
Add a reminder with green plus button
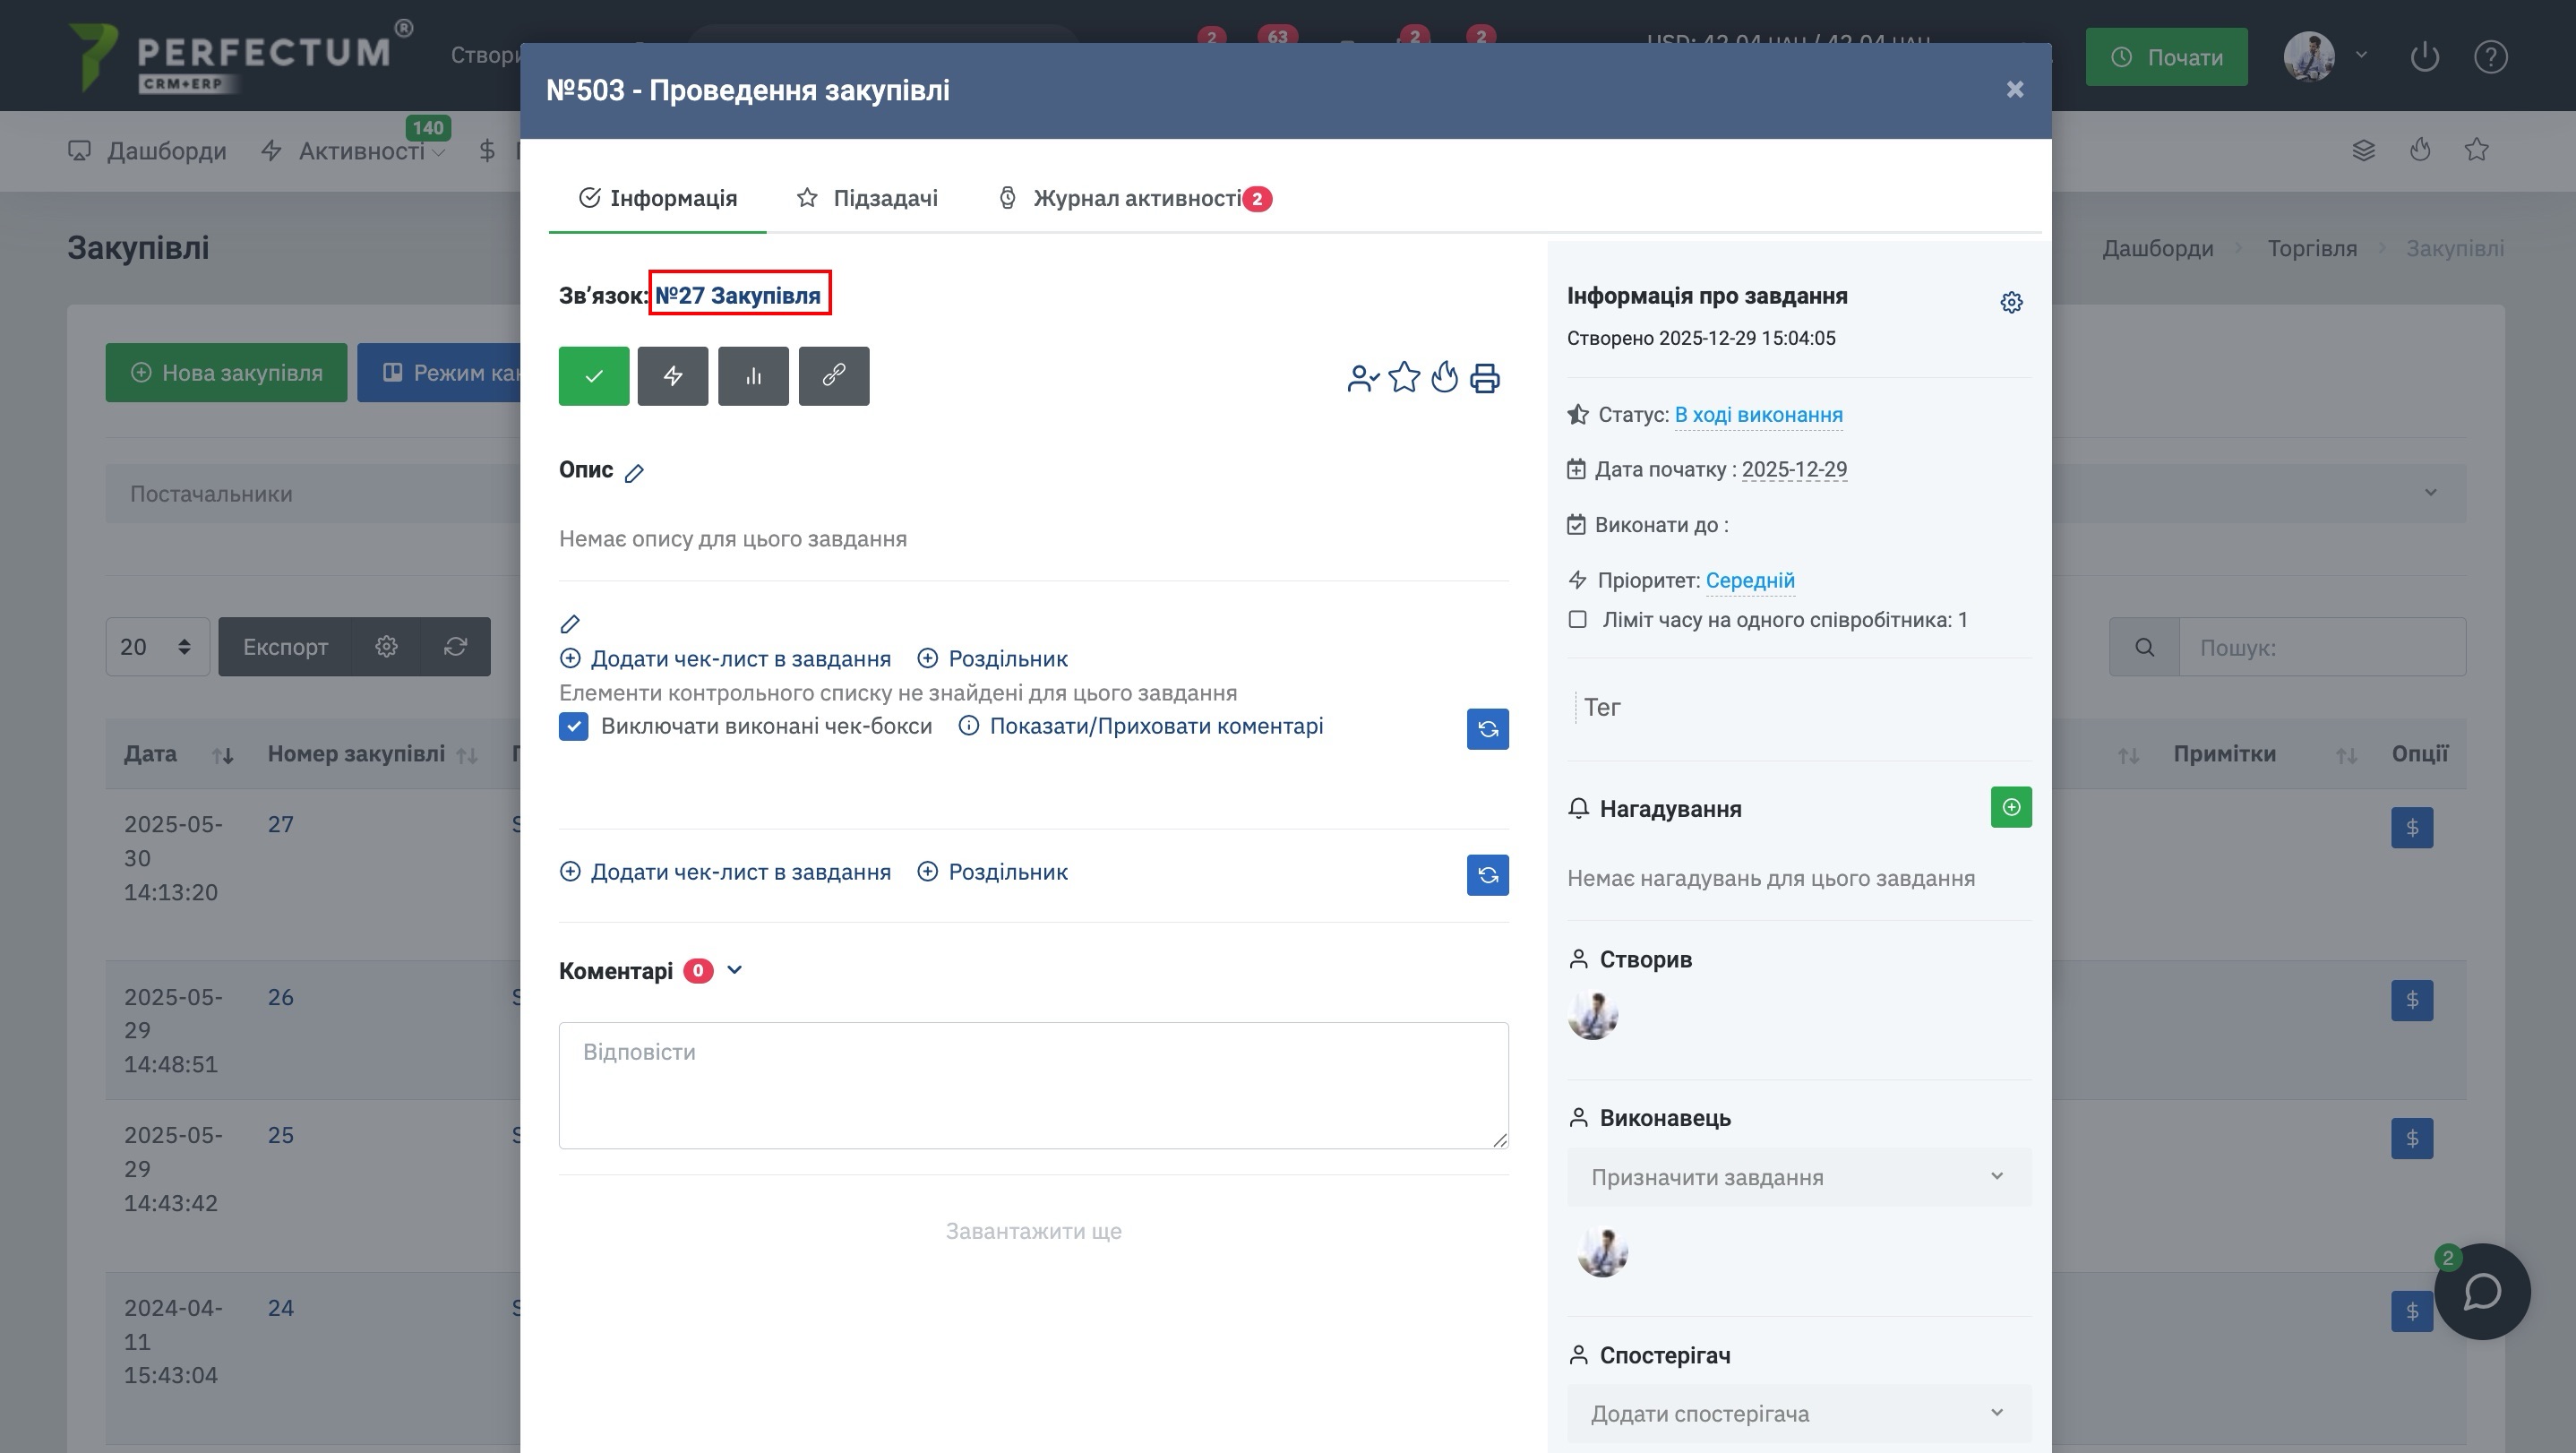[2011, 807]
